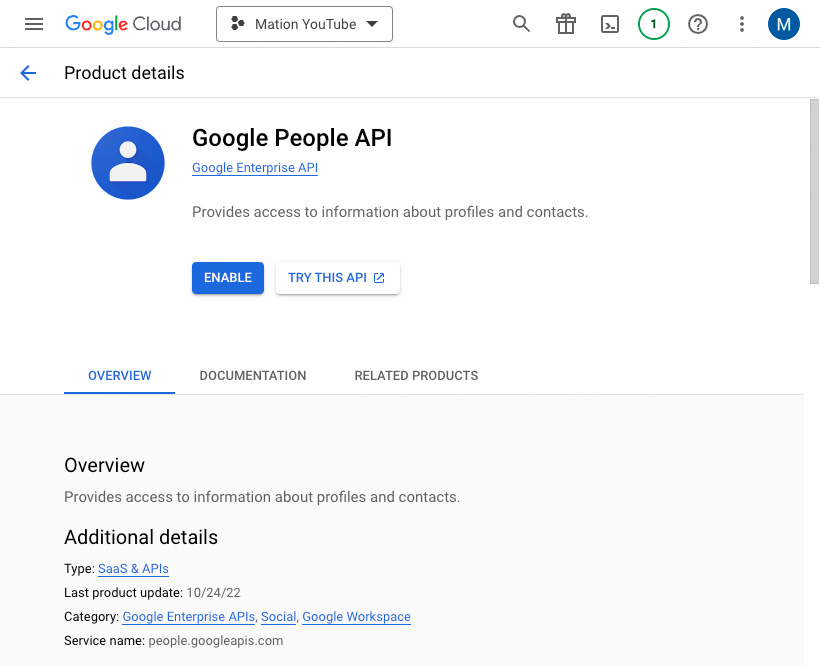Click the Google People API heading
This screenshot has width=820, height=666.
[292, 138]
